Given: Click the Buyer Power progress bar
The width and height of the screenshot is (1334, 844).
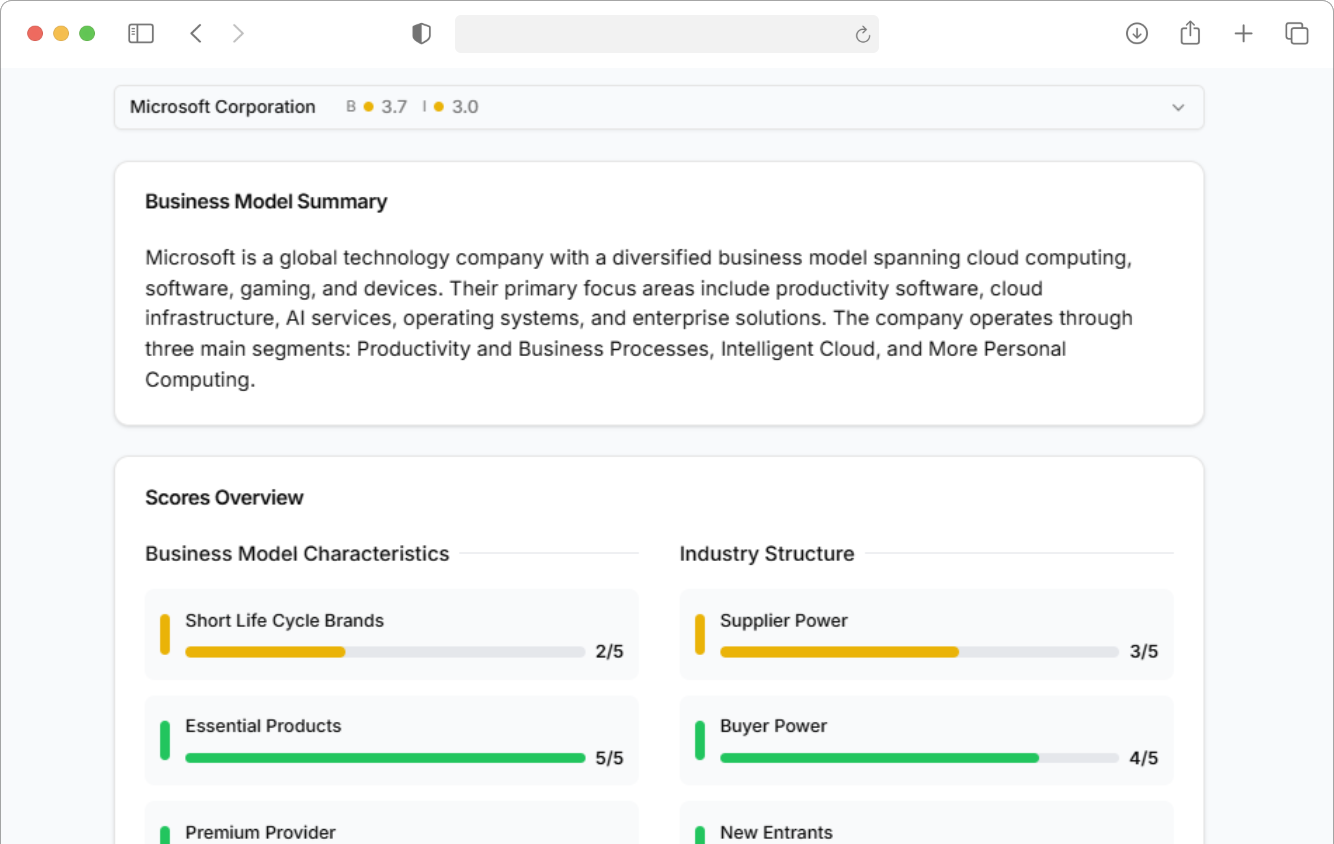Looking at the screenshot, I should 919,758.
